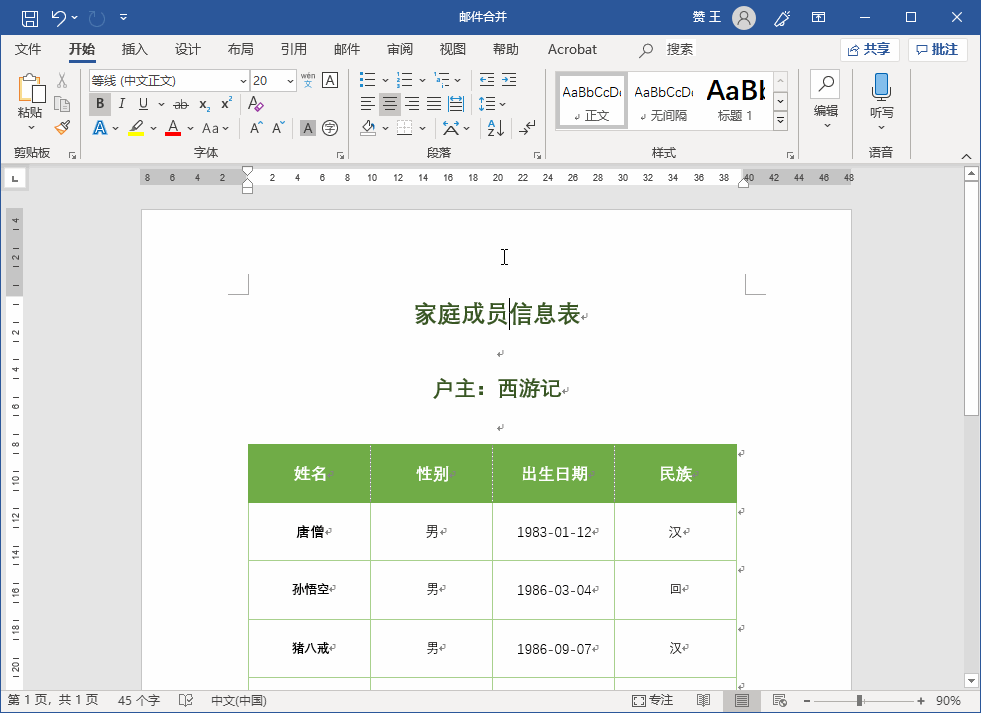The image size is (981, 713).
Task: Open the font name dropdown
Action: (243, 80)
